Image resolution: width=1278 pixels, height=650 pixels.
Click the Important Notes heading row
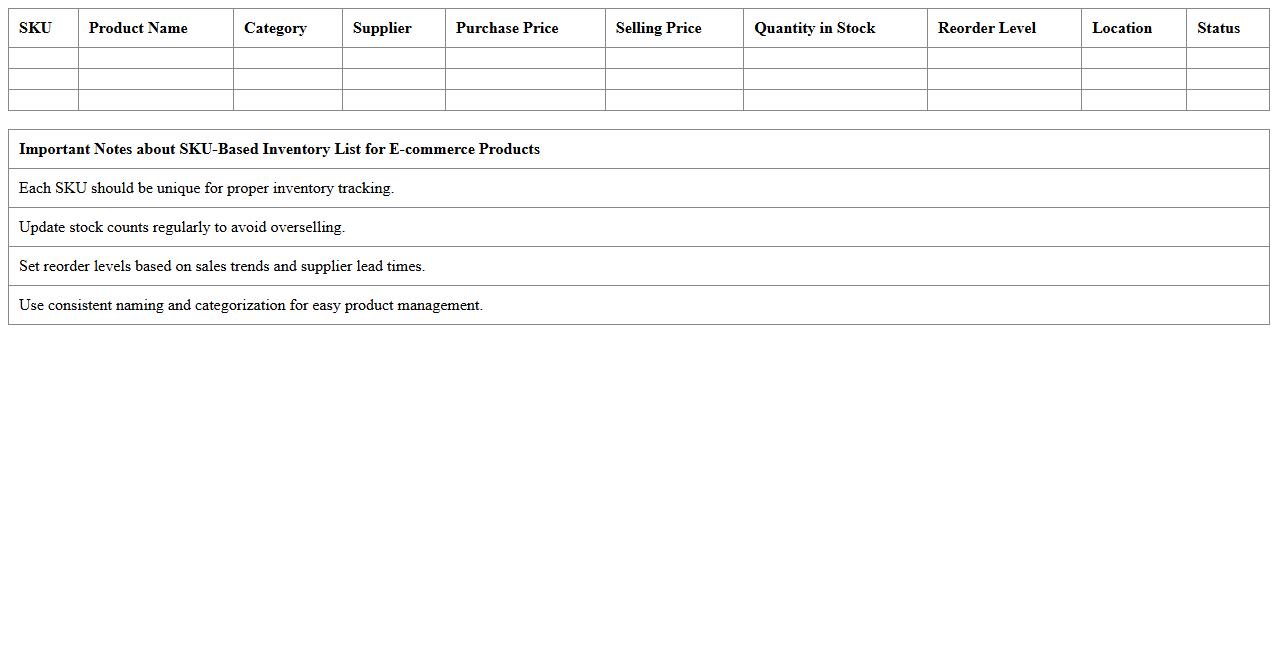coord(279,149)
